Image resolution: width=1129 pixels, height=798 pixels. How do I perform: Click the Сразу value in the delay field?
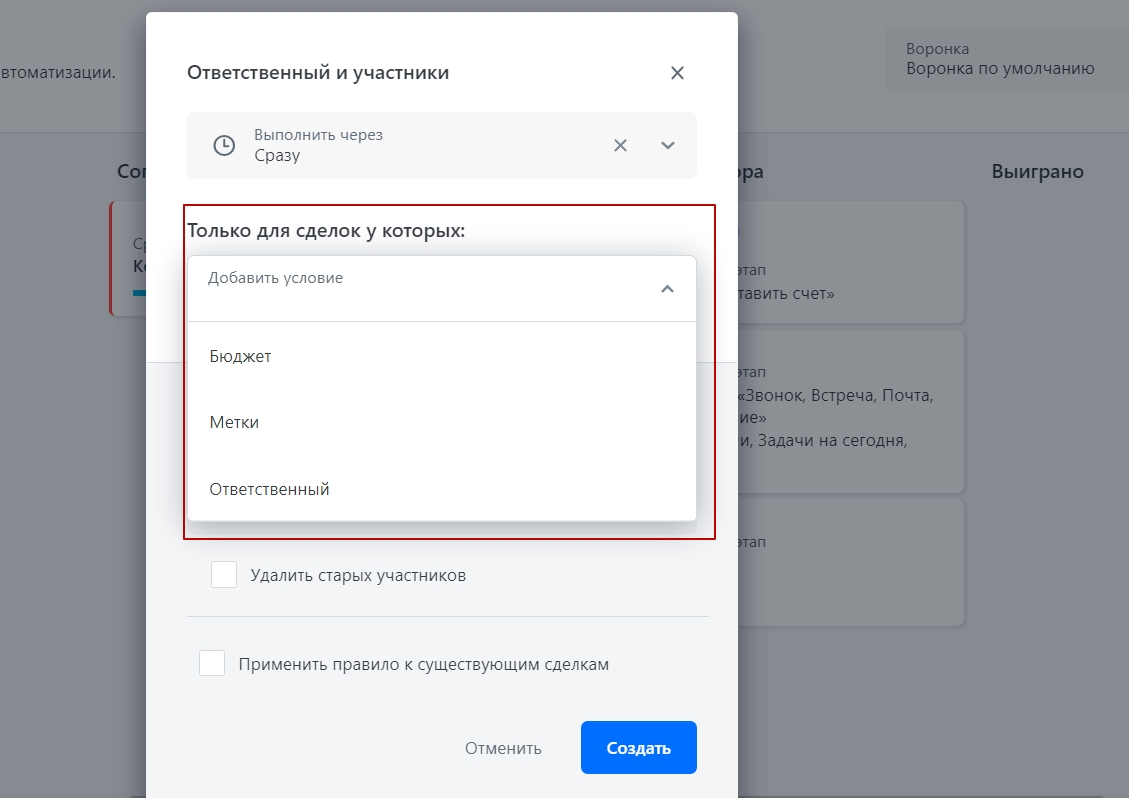pos(277,156)
